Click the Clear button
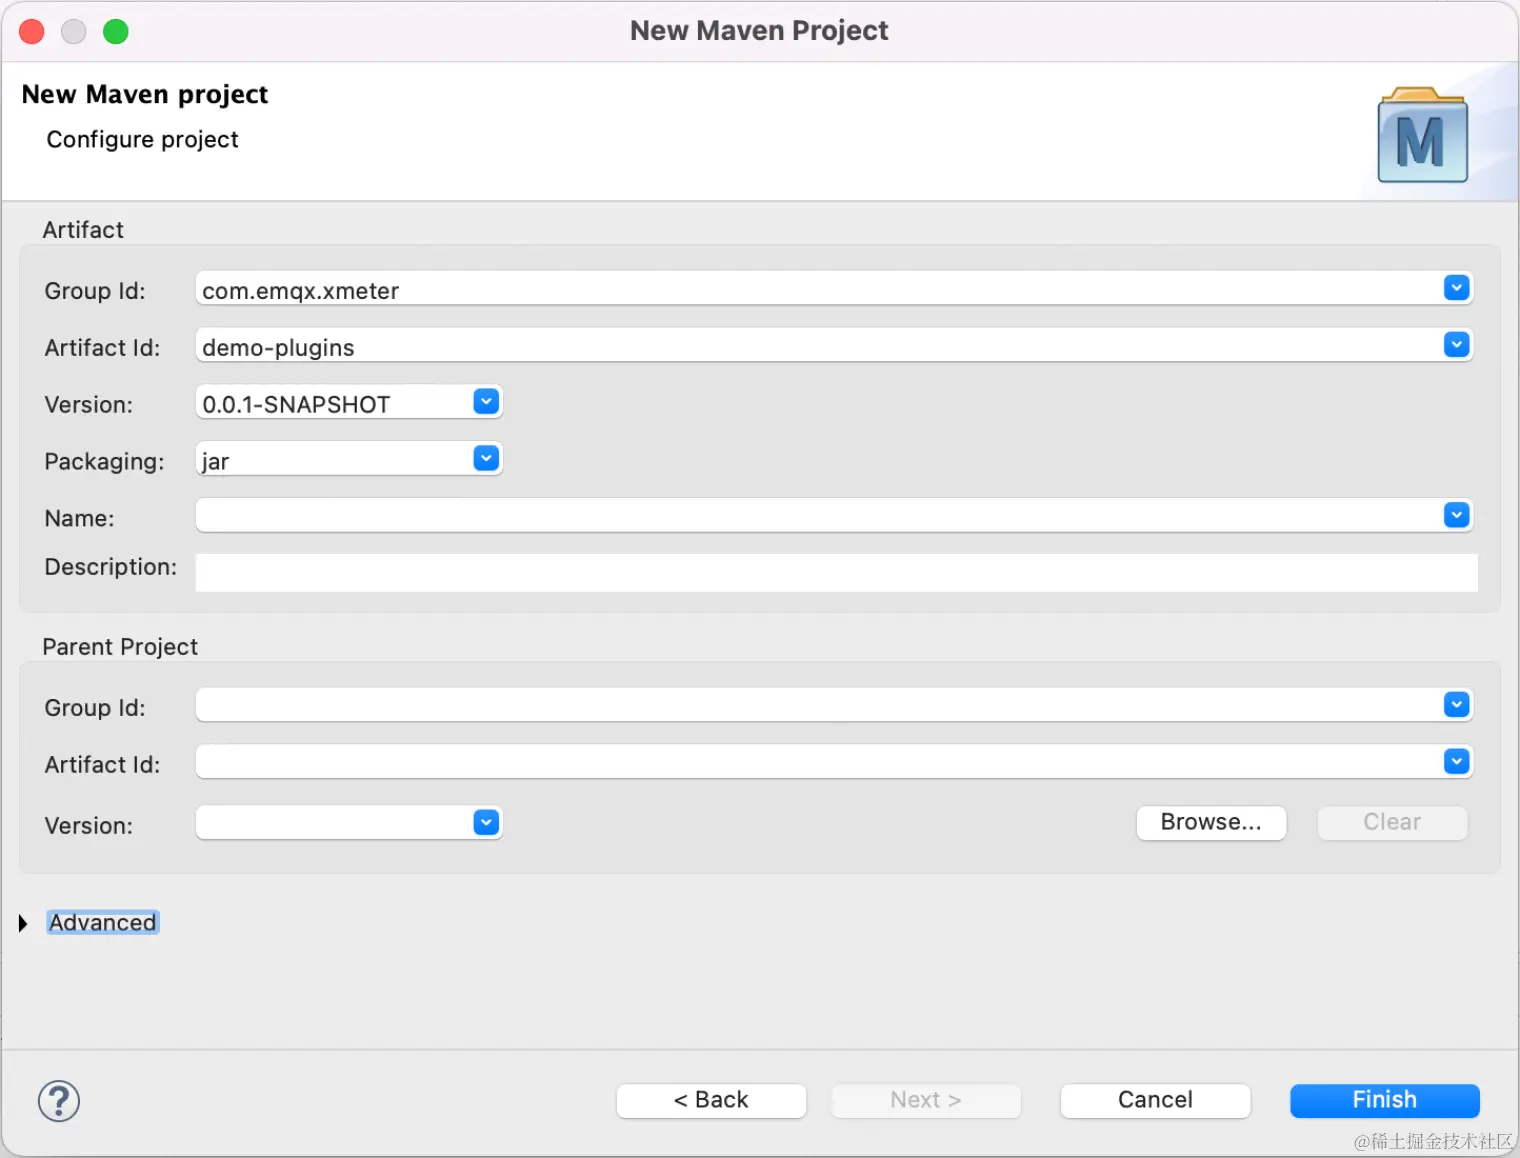1520x1158 pixels. coord(1391,822)
